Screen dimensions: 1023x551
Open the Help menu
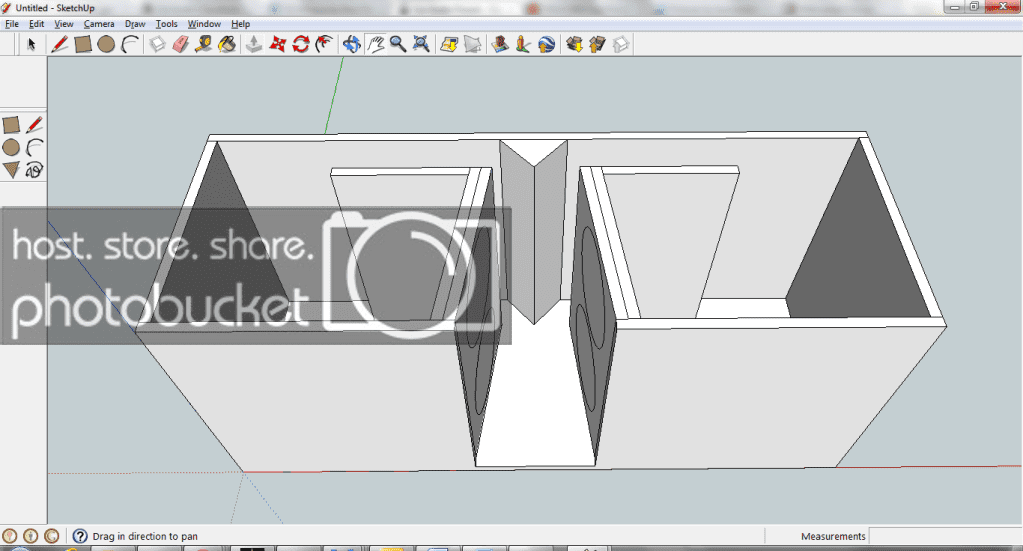pyautogui.click(x=240, y=23)
